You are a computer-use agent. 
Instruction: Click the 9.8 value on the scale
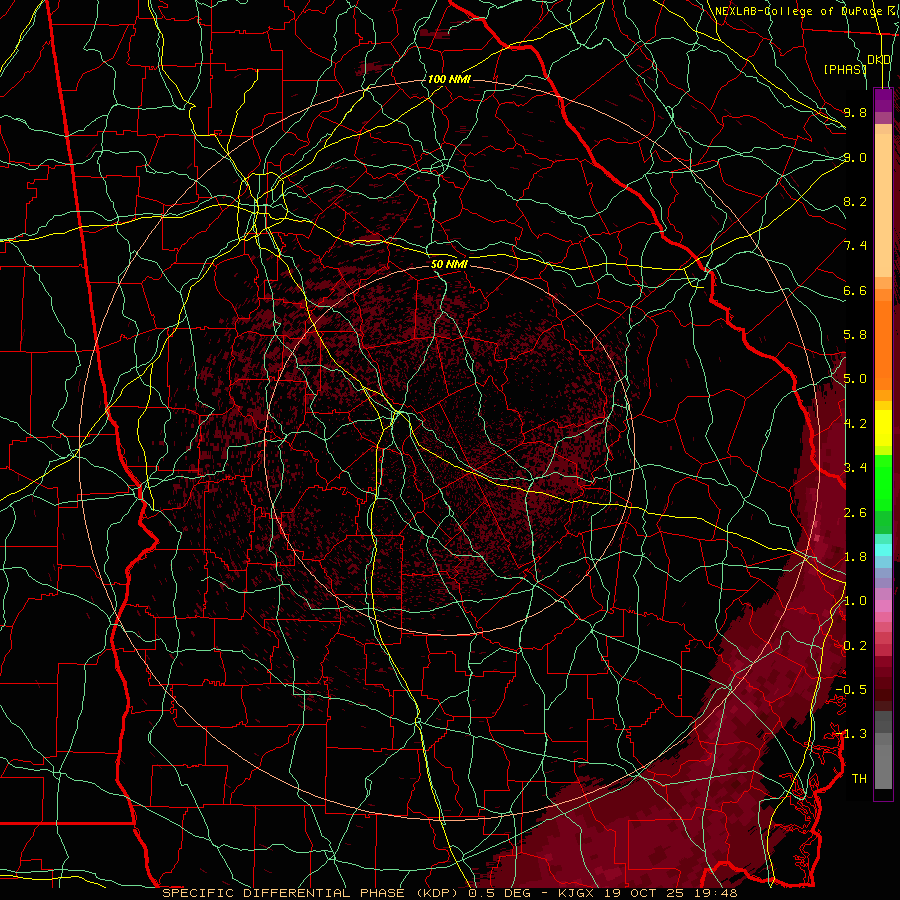click(855, 112)
